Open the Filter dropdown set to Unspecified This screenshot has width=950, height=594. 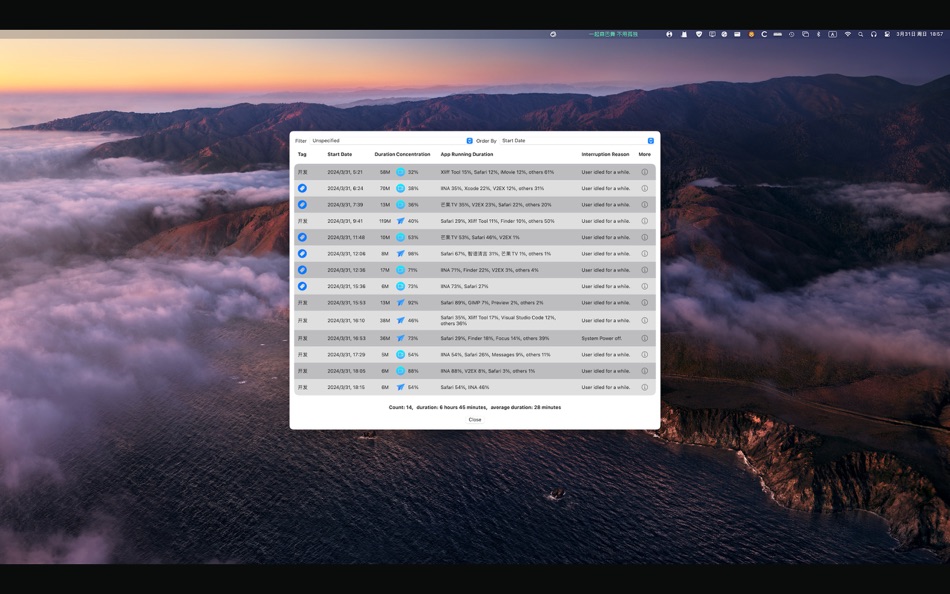tap(392, 141)
